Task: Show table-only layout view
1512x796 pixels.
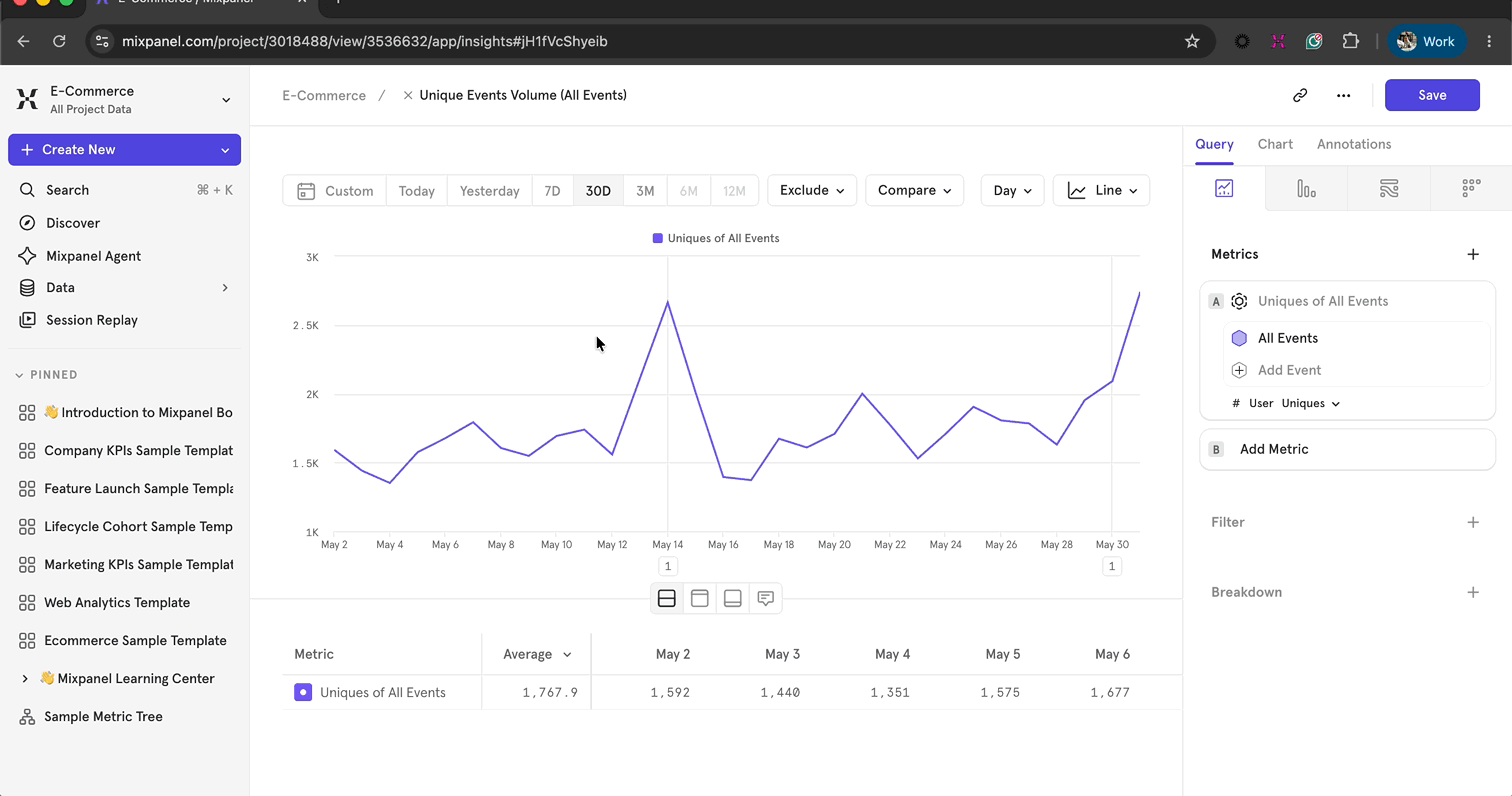Action: pyautogui.click(x=733, y=598)
